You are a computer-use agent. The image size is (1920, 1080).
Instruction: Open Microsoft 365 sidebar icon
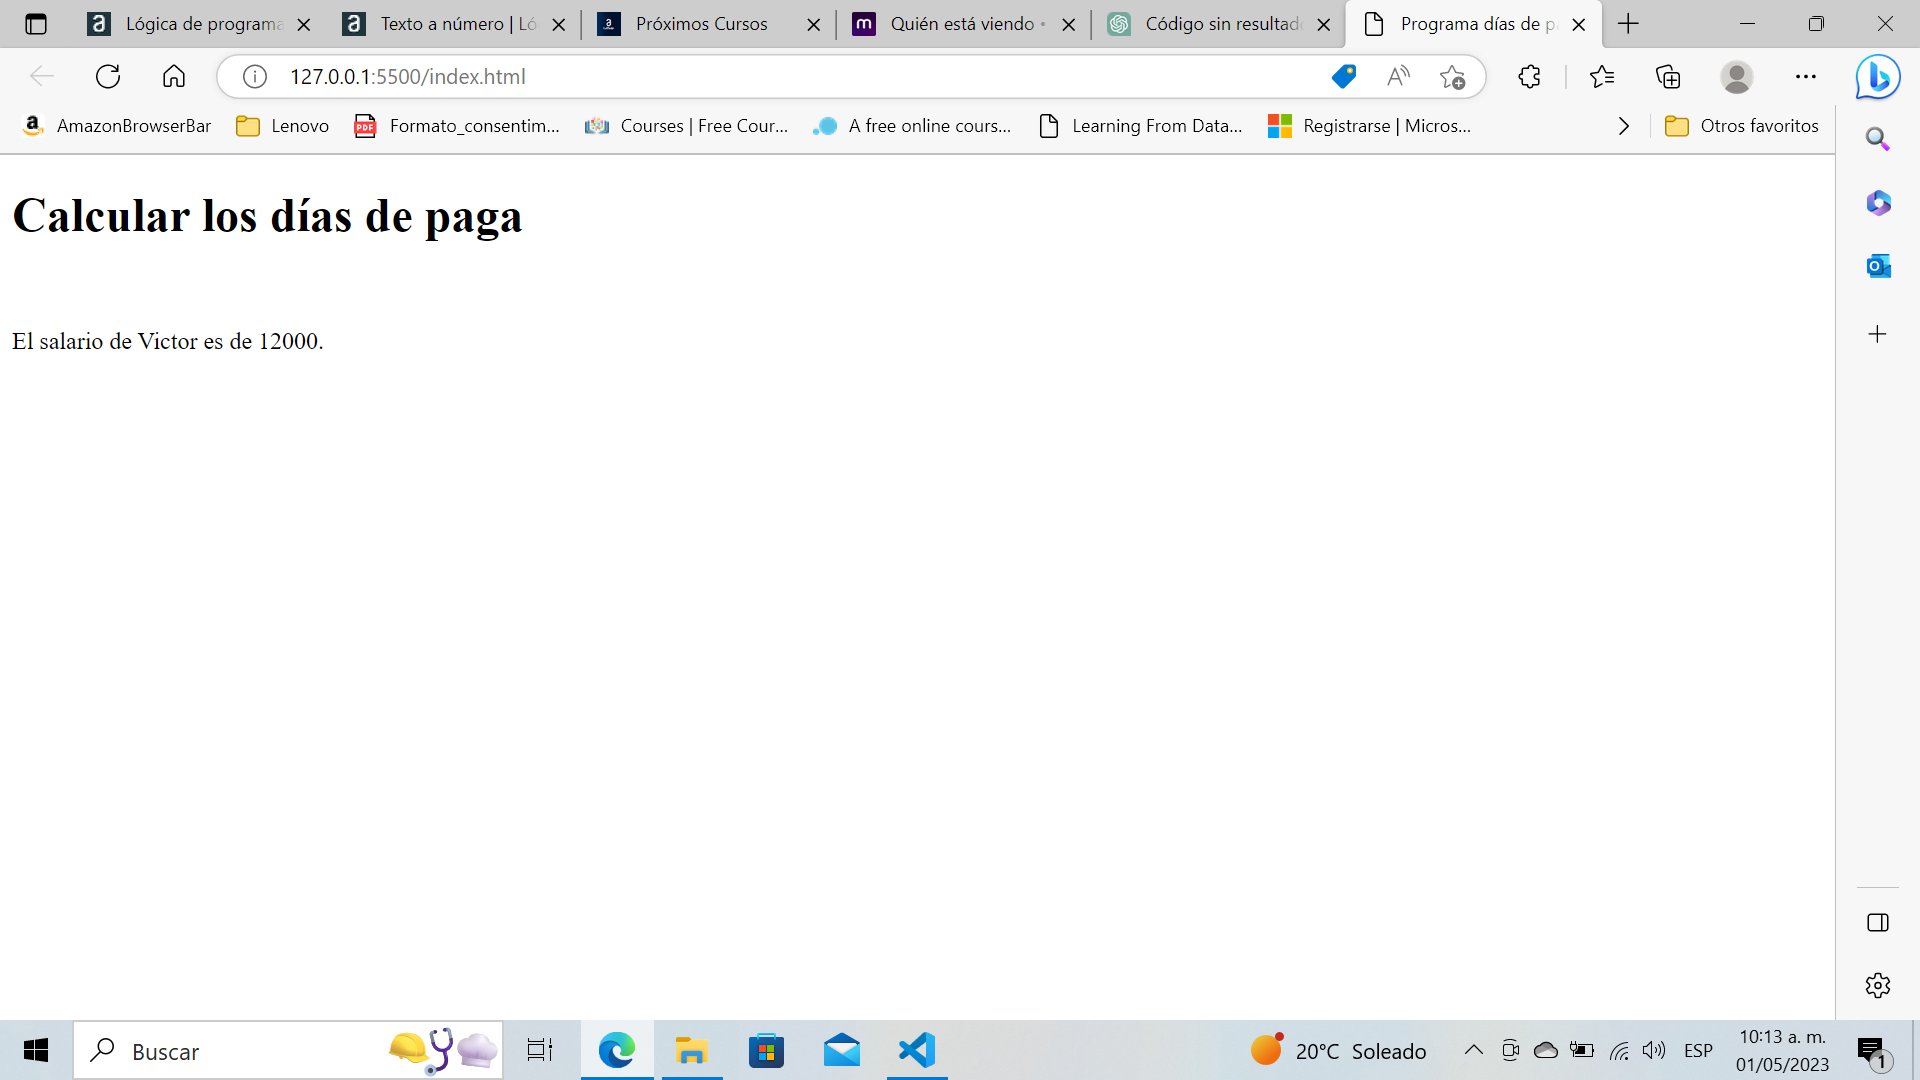1878,203
